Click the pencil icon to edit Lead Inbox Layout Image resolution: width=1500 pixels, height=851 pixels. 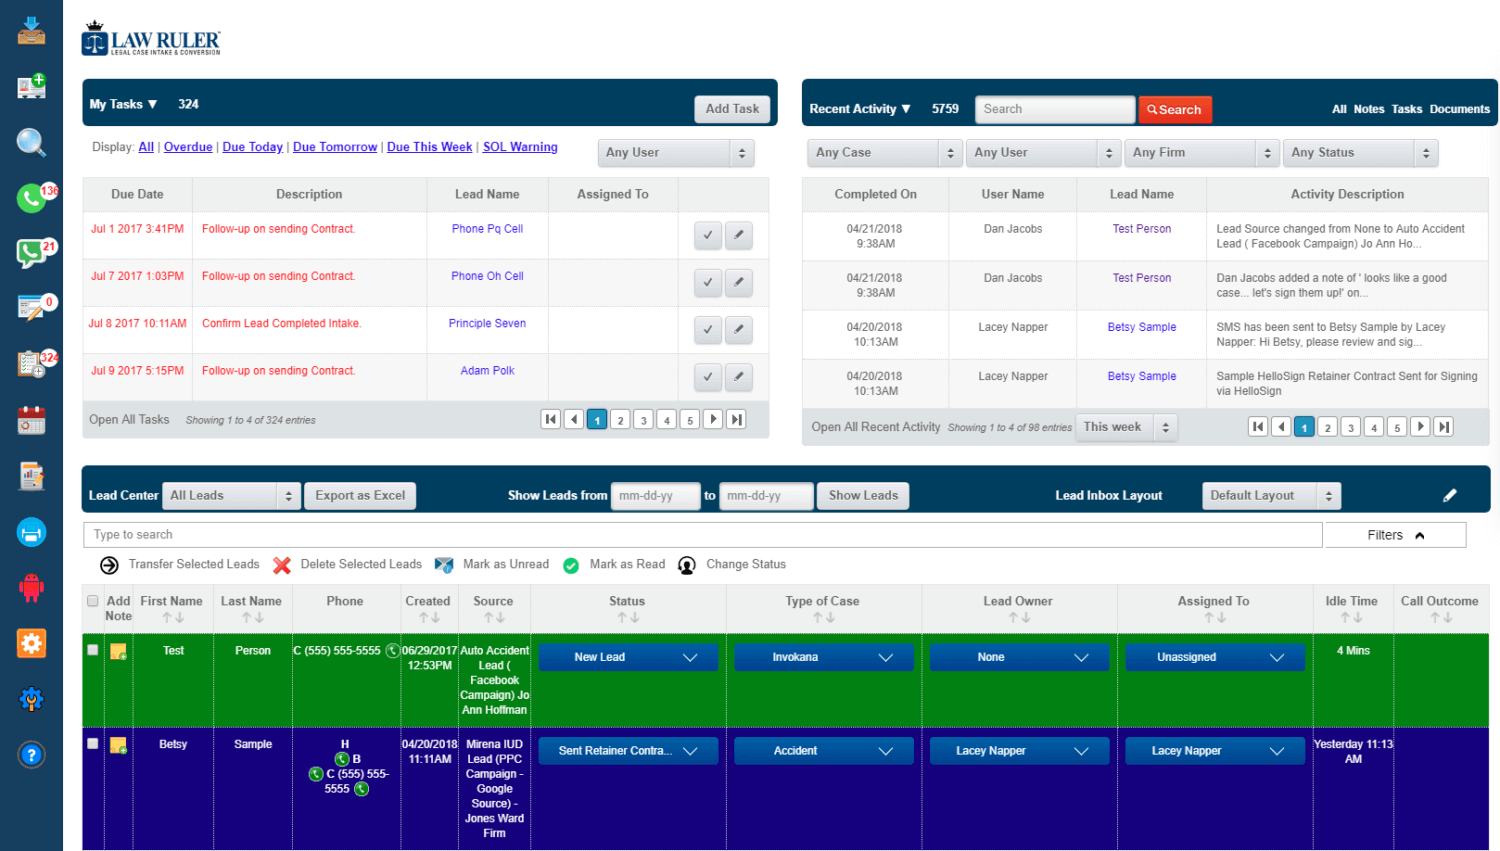(x=1449, y=496)
